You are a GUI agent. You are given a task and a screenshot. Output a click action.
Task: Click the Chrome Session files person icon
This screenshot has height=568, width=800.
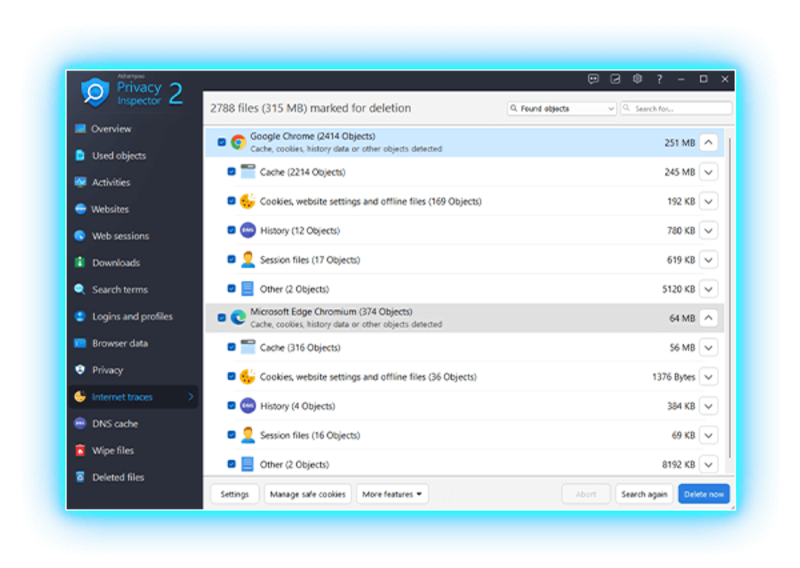[247, 259]
